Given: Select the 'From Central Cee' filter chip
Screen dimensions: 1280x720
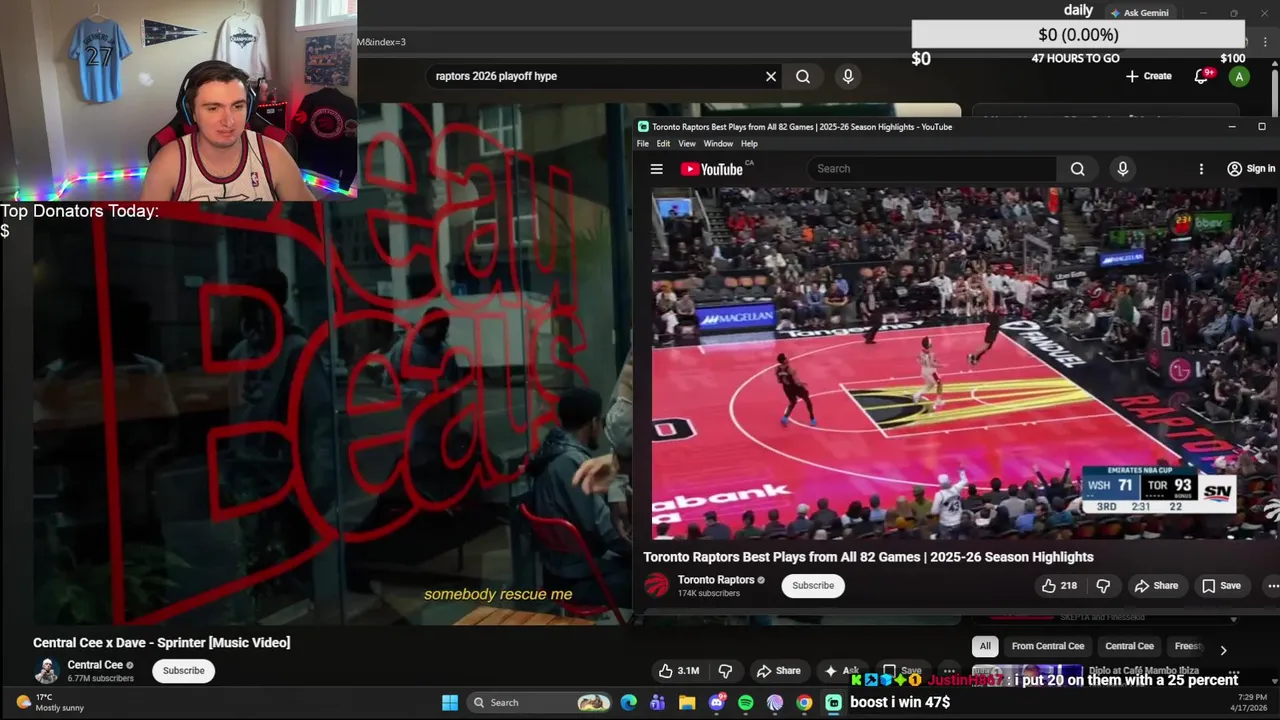Looking at the screenshot, I should tap(1048, 646).
